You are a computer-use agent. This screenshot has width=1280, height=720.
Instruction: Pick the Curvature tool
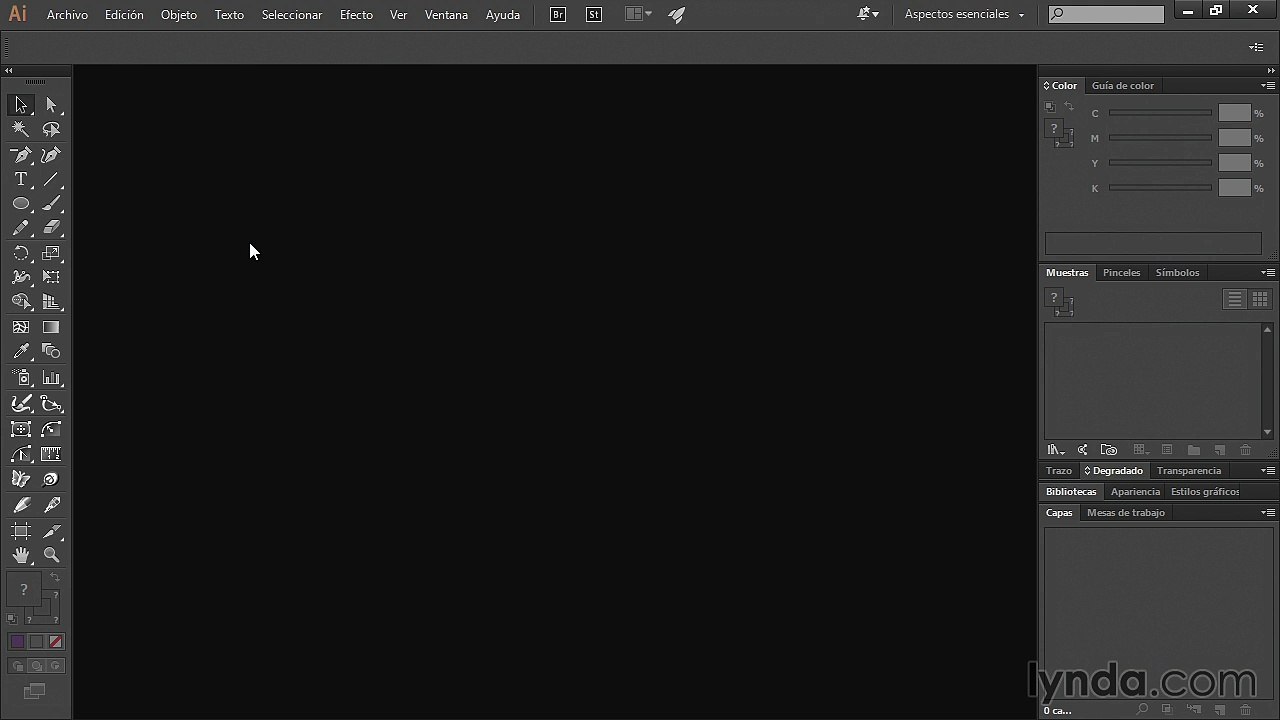[52, 155]
